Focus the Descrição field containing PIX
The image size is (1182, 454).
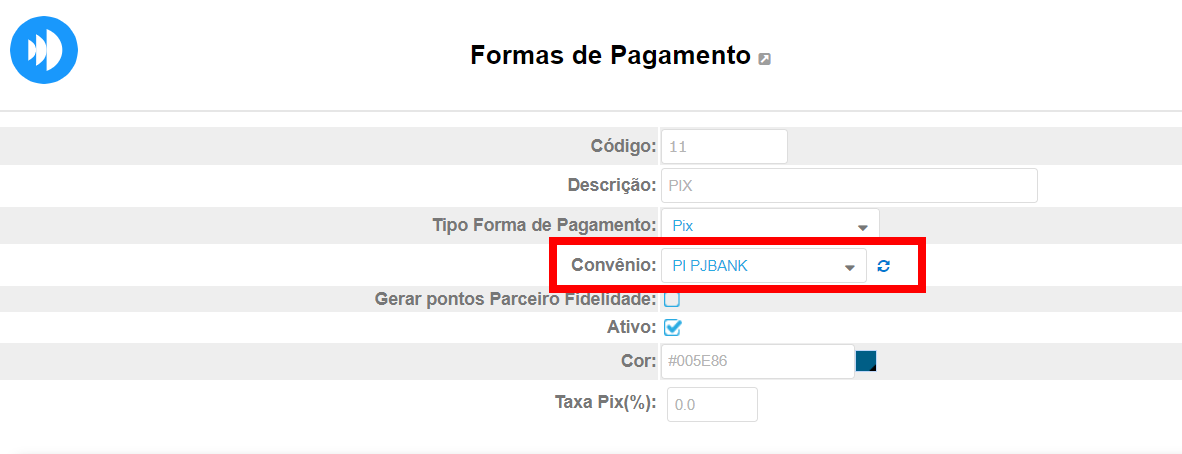848,186
